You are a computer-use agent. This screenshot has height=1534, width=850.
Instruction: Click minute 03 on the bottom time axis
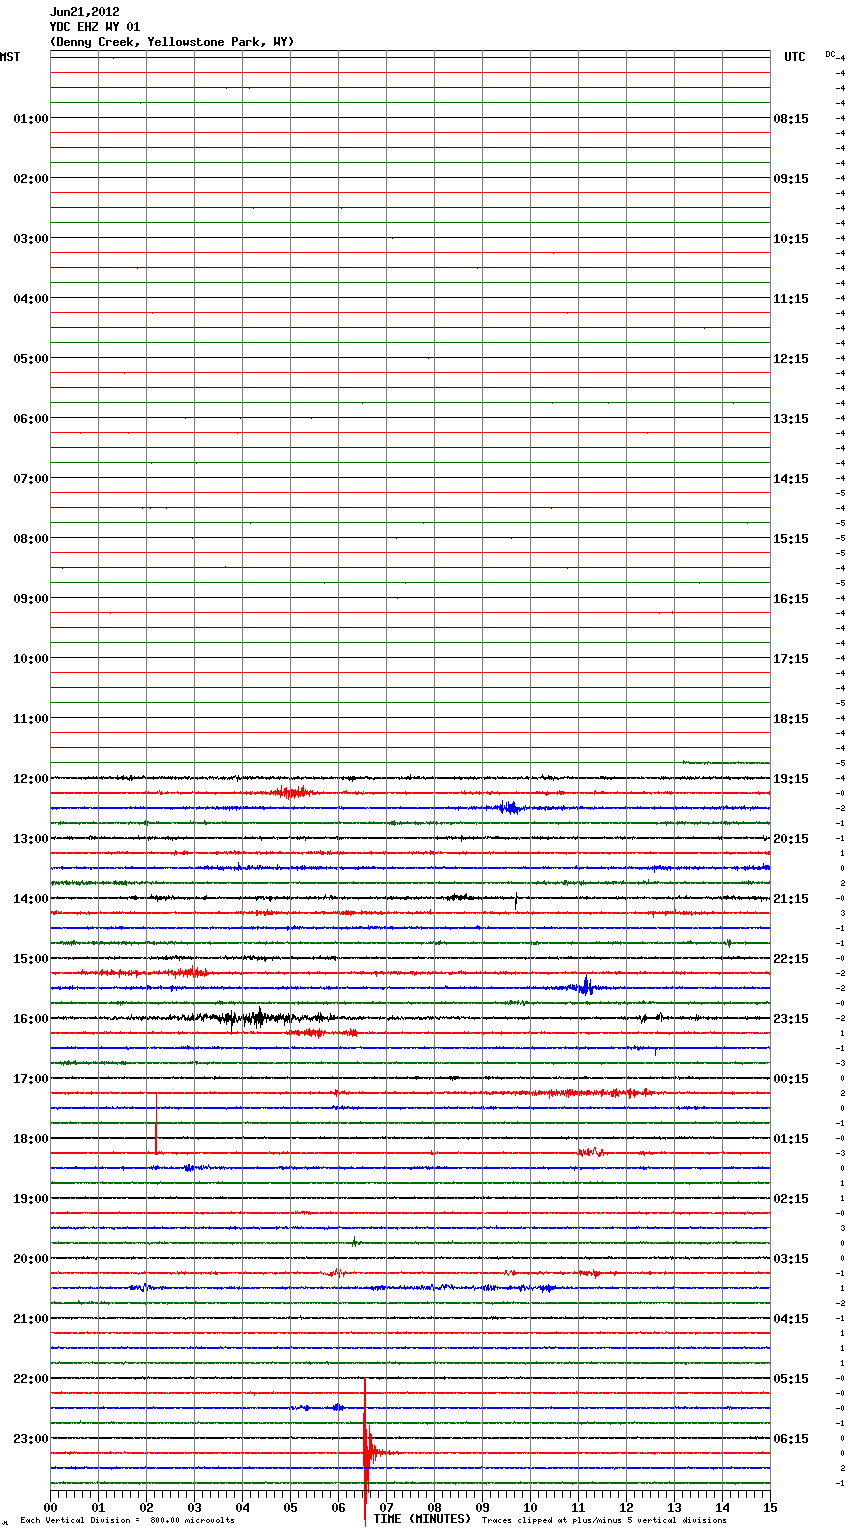tap(194, 1507)
